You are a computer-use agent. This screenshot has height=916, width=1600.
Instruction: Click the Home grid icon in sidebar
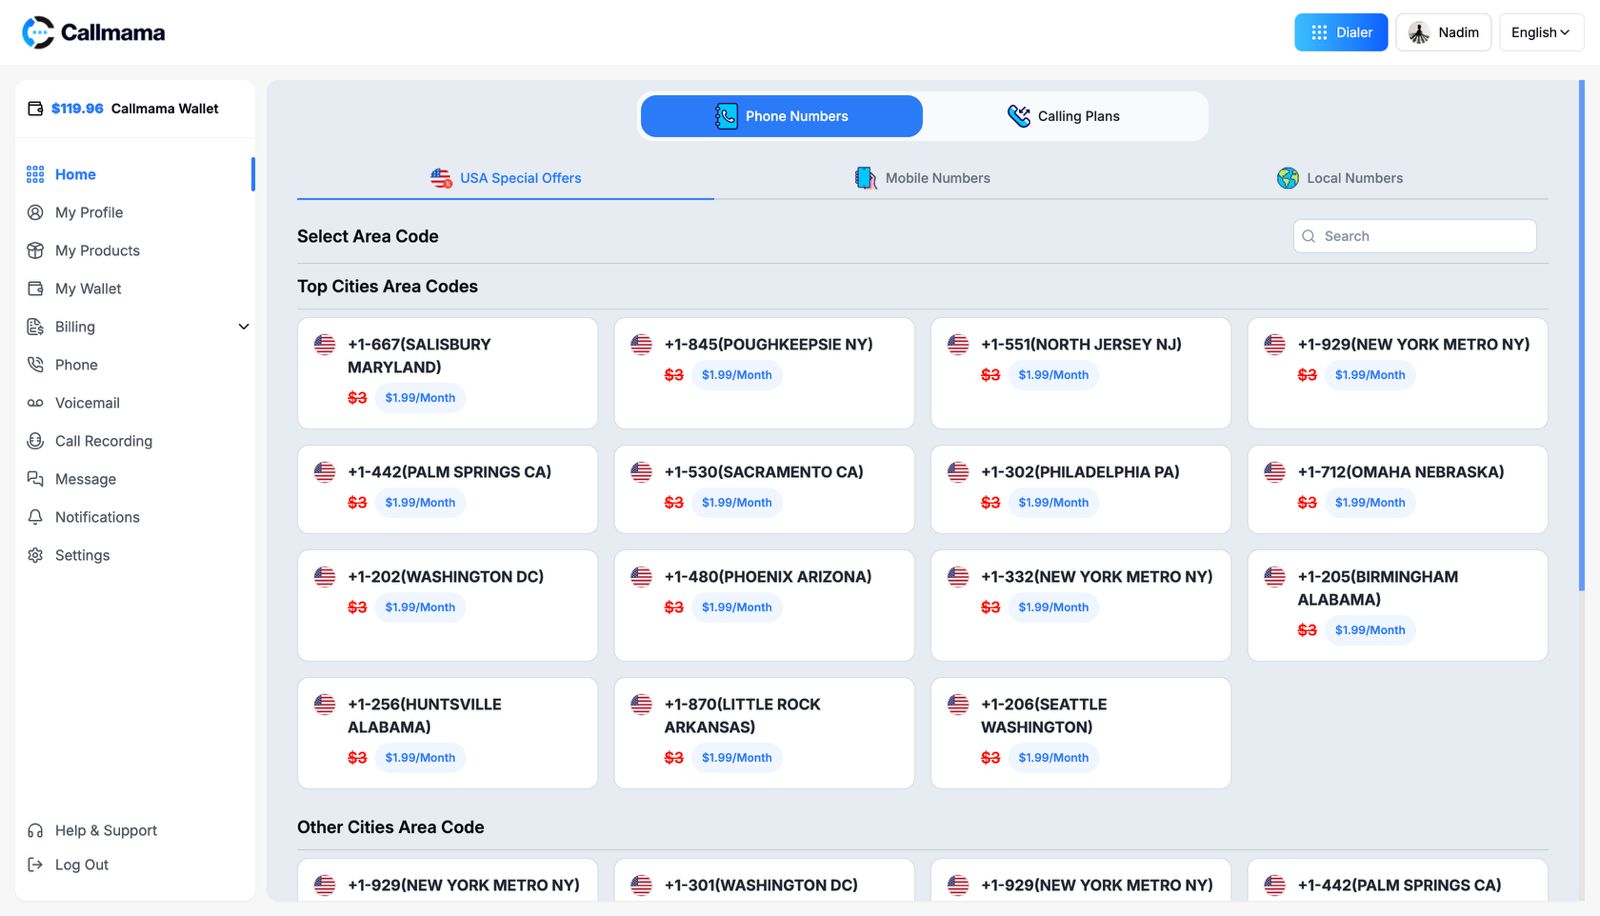pos(35,174)
